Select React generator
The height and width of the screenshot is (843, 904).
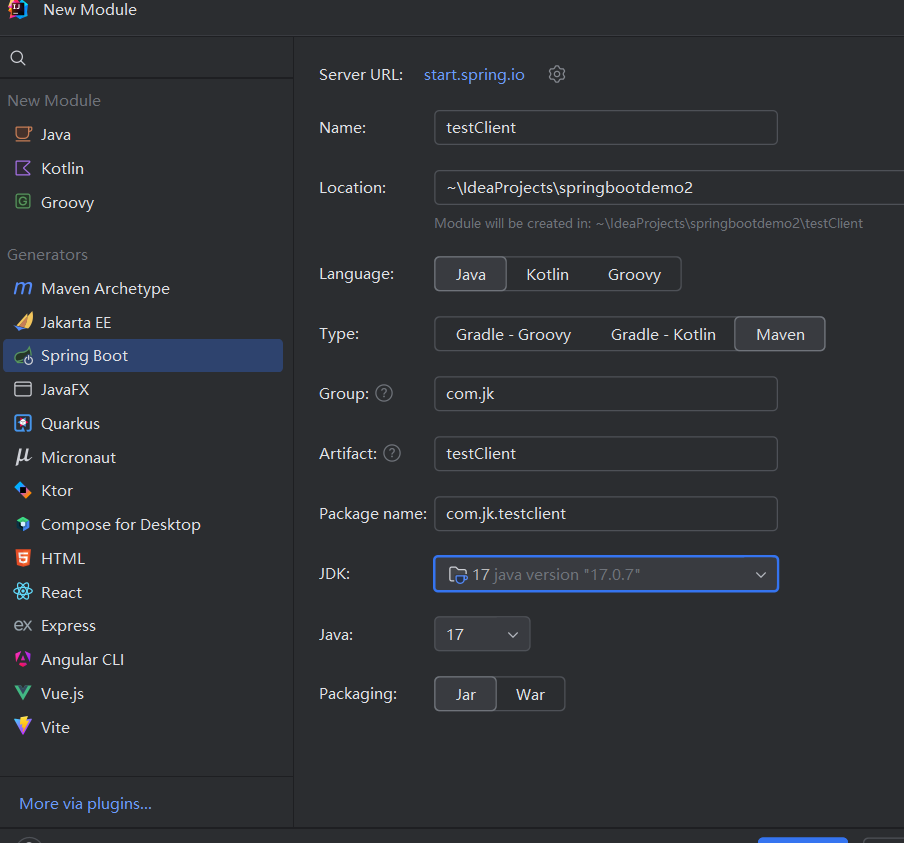point(143,592)
